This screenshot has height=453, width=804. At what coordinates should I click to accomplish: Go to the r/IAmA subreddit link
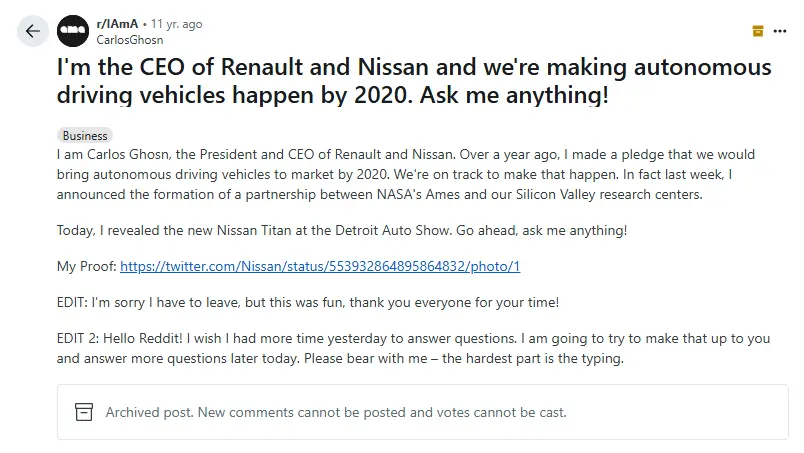[118, 22]
